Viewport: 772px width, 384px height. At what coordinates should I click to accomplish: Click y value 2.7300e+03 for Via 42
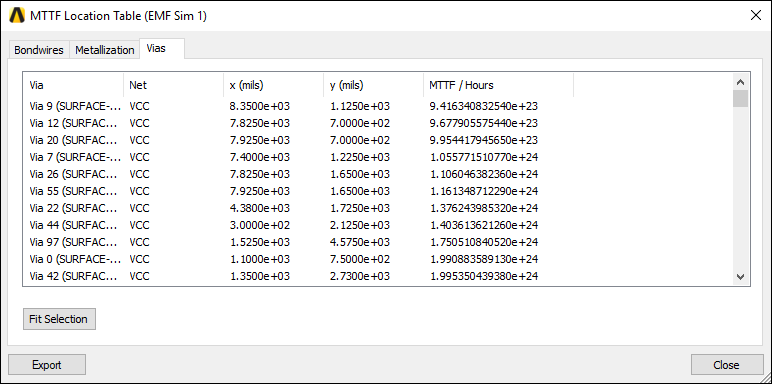point(360,276)
